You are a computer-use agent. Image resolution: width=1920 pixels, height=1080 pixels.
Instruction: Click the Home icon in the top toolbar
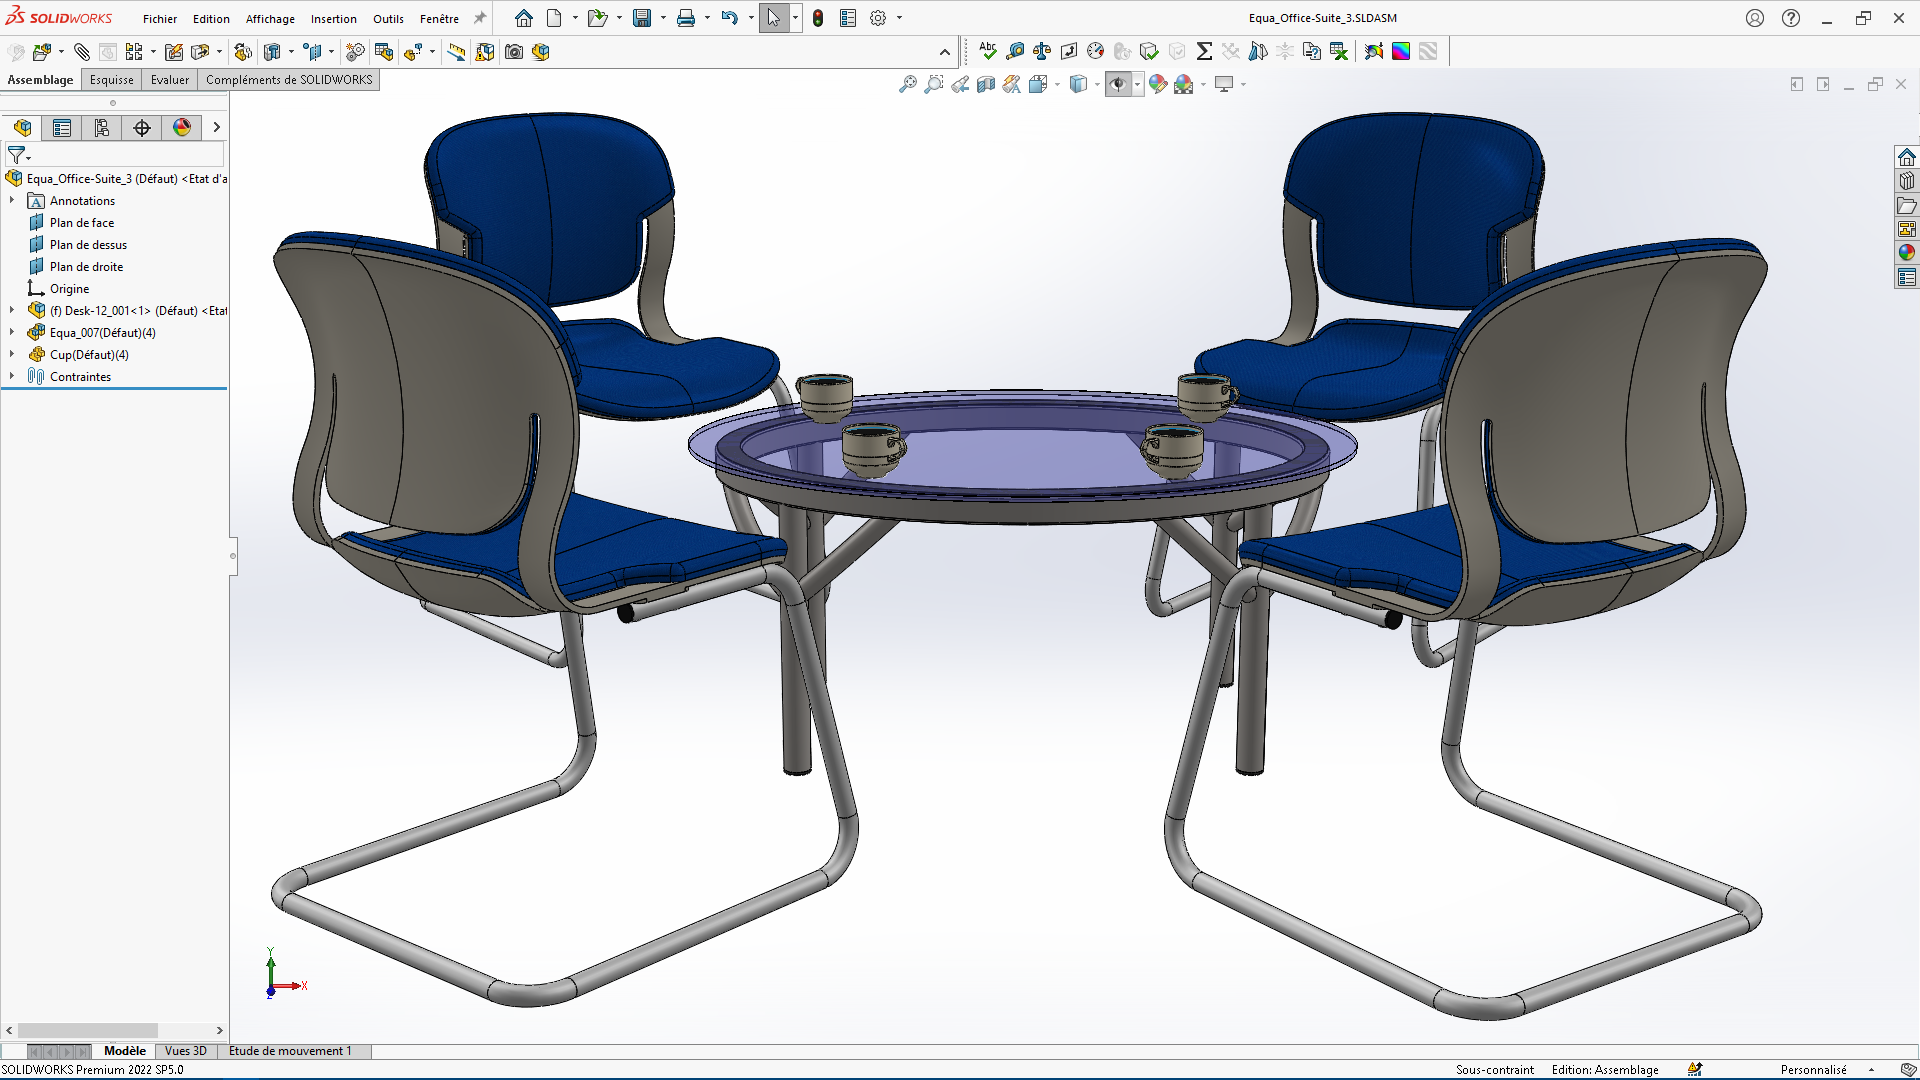click(x=524, y=18)
